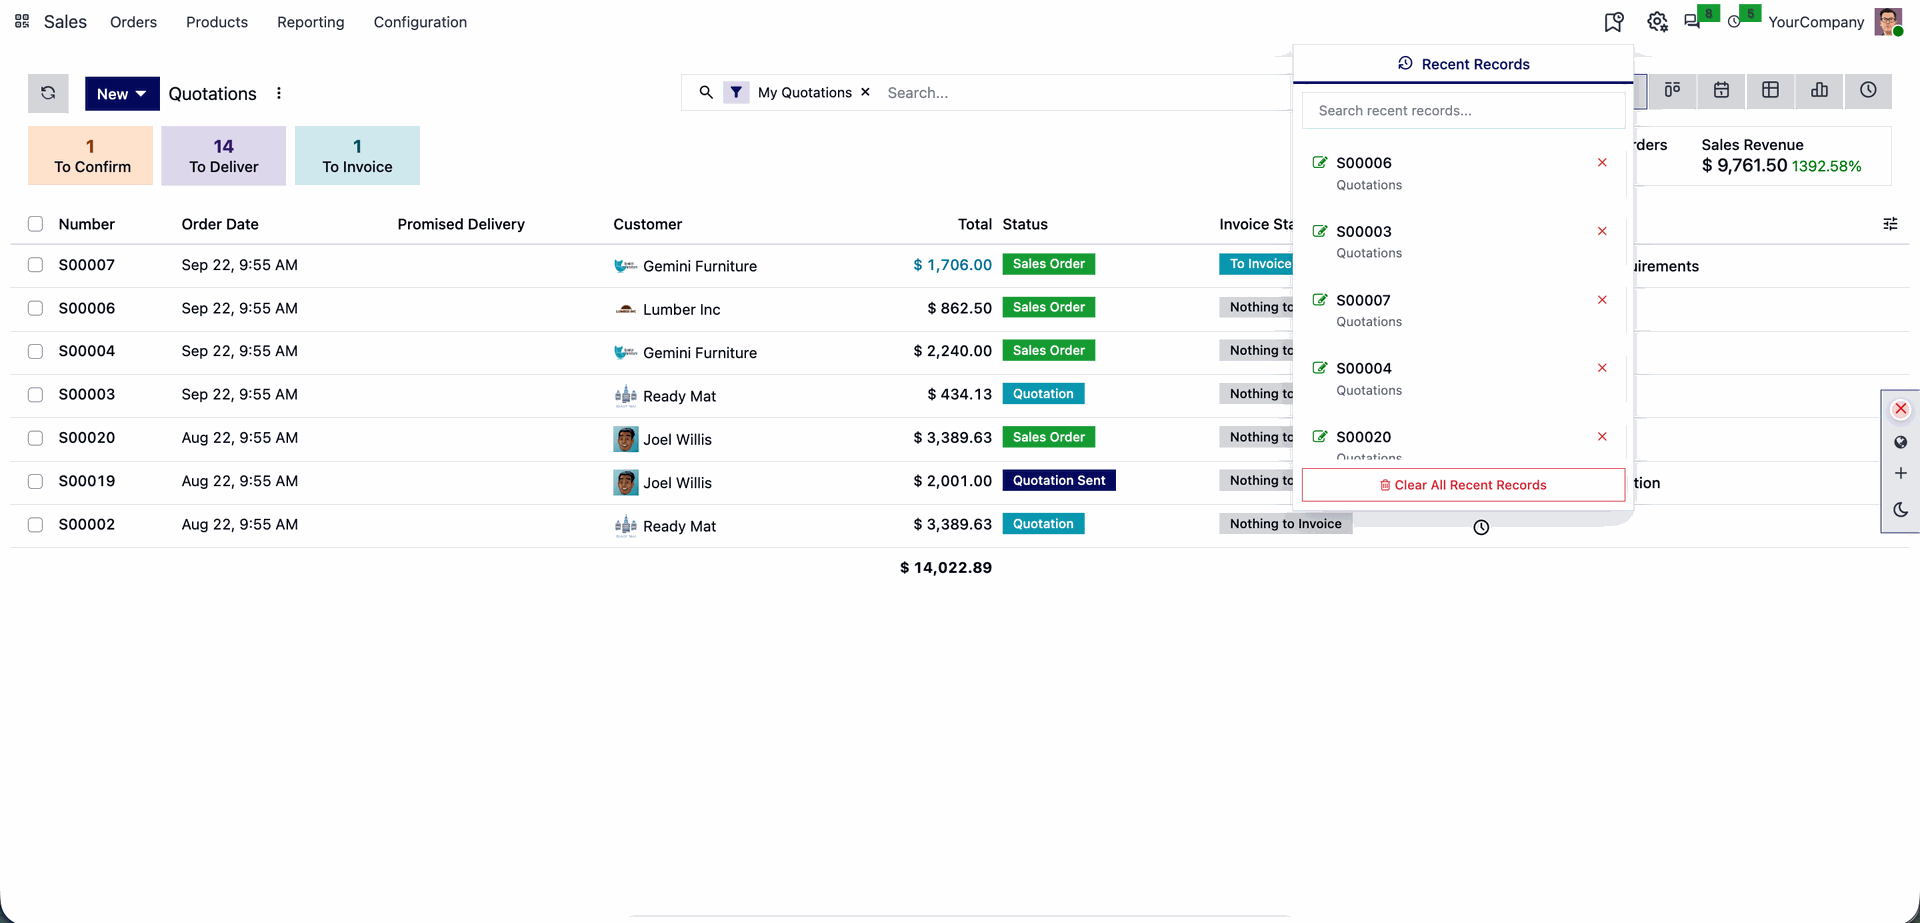
Task: Open the apps grid menu icon
Action: tap(22, 21)
